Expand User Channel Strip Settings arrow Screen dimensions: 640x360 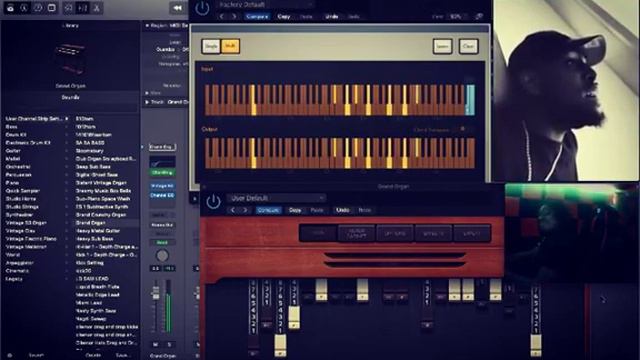(67, 119)
